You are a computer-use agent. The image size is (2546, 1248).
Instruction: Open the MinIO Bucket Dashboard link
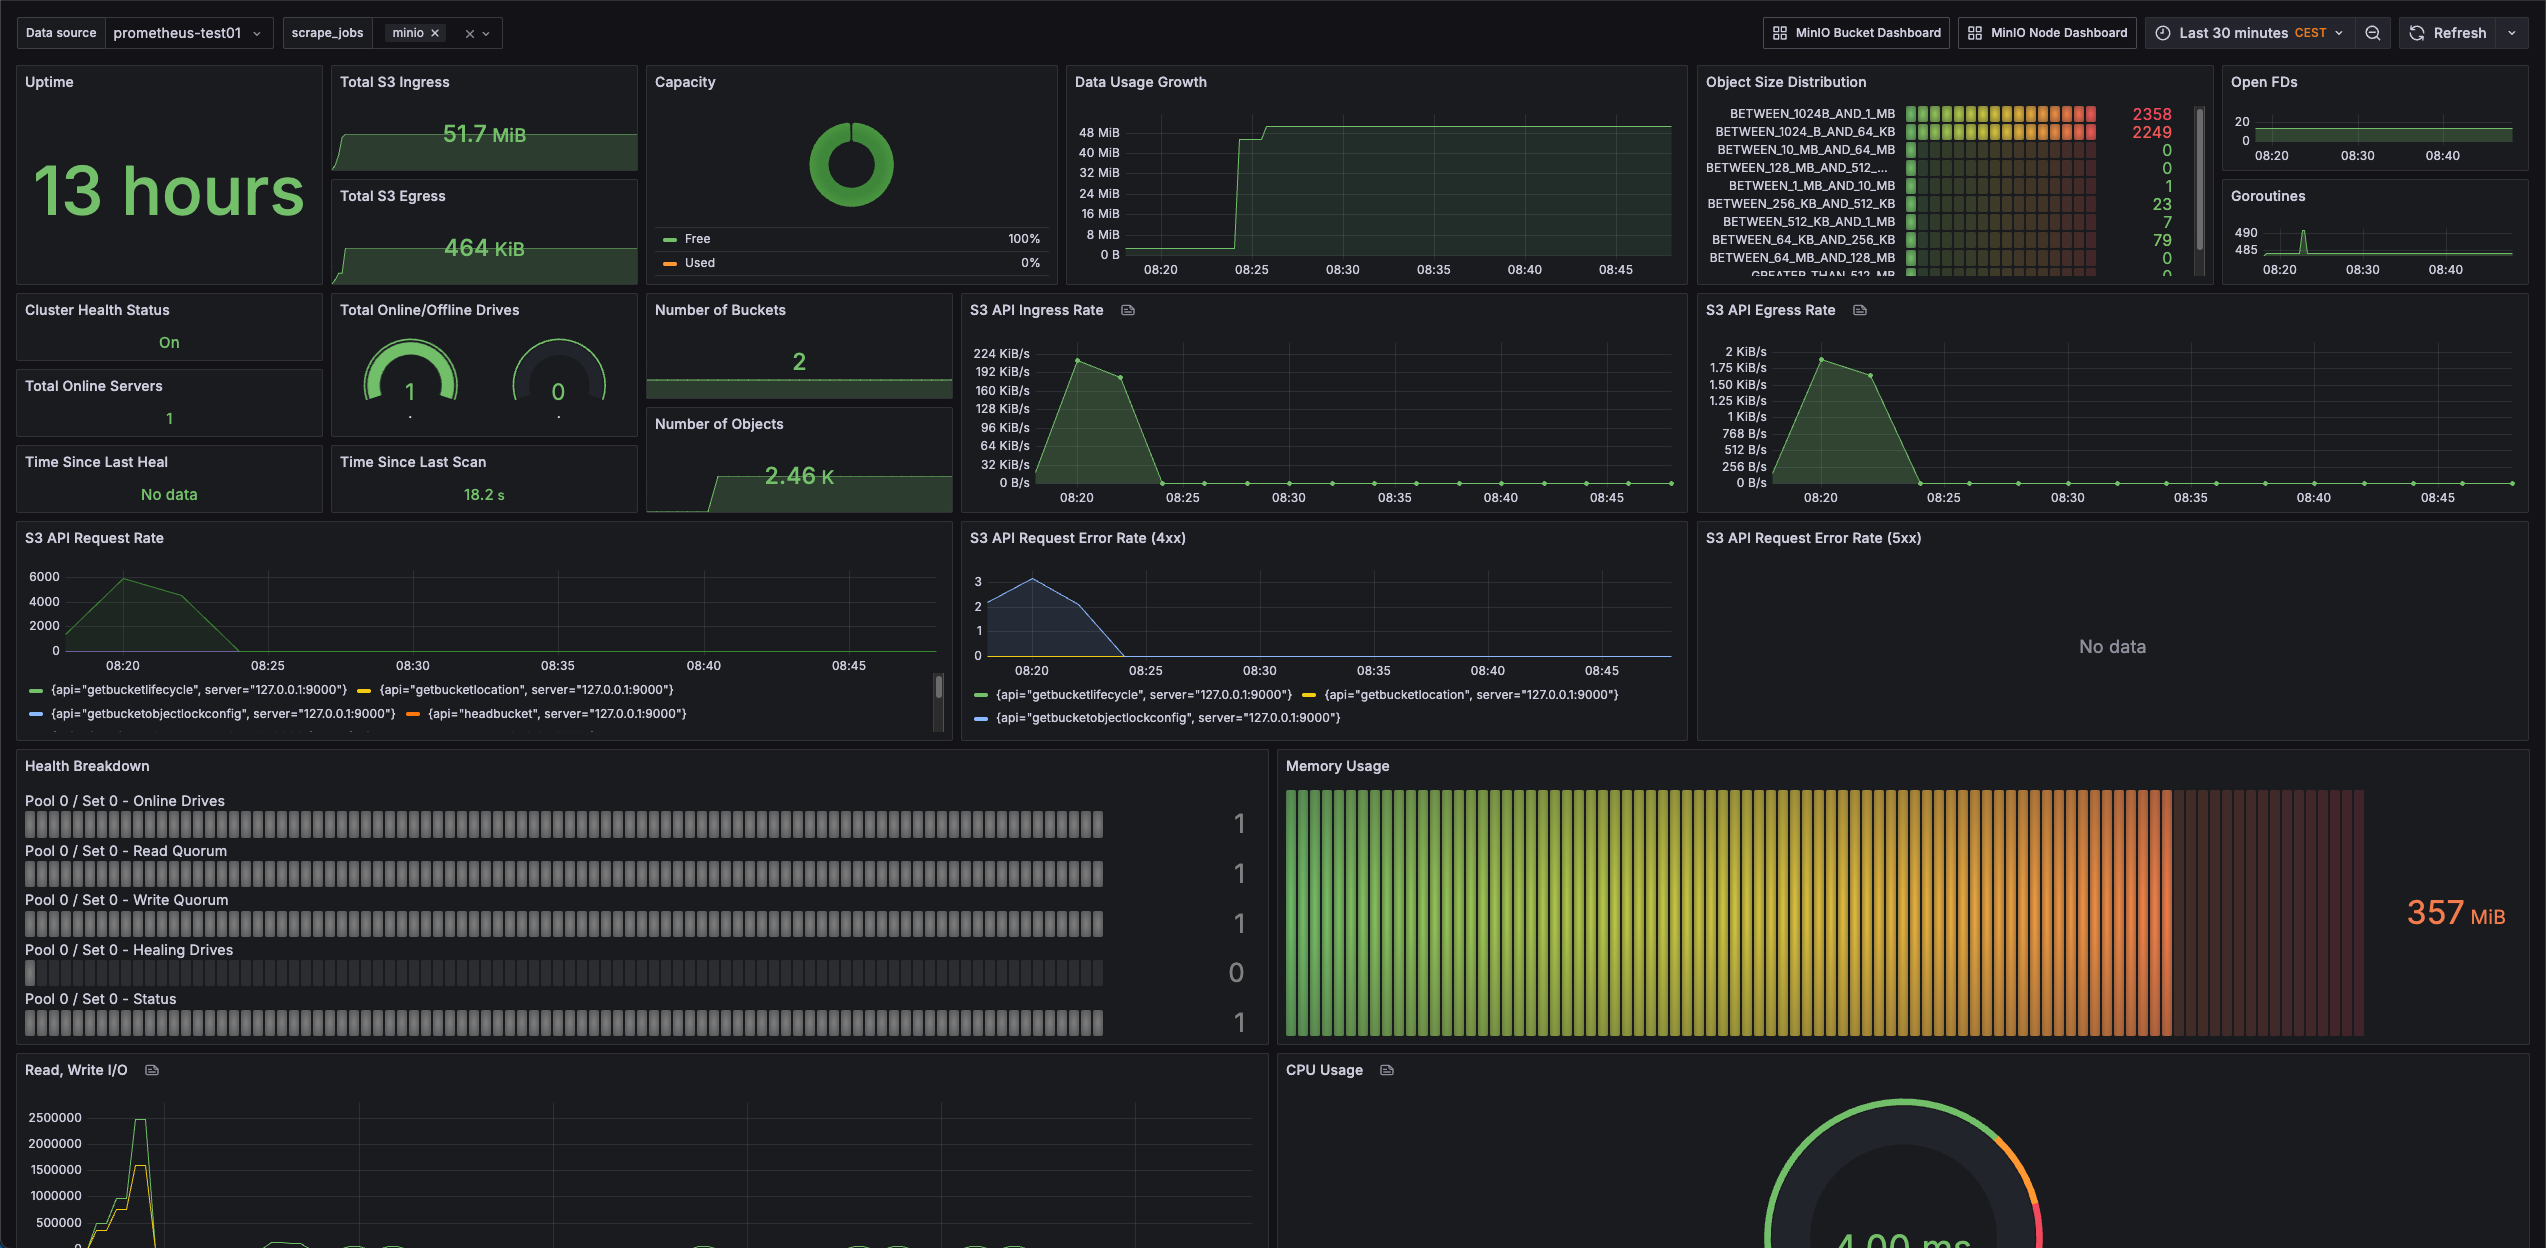1856,33
